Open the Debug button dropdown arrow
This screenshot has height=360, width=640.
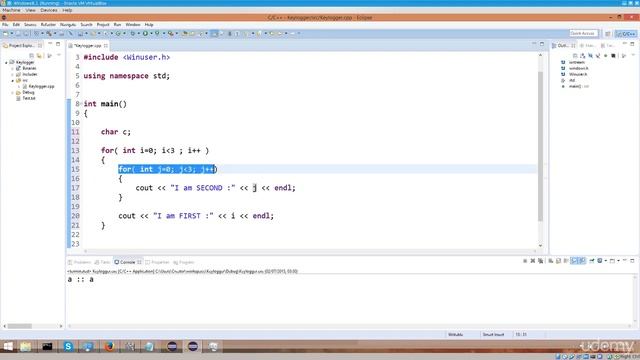point(138,33)
